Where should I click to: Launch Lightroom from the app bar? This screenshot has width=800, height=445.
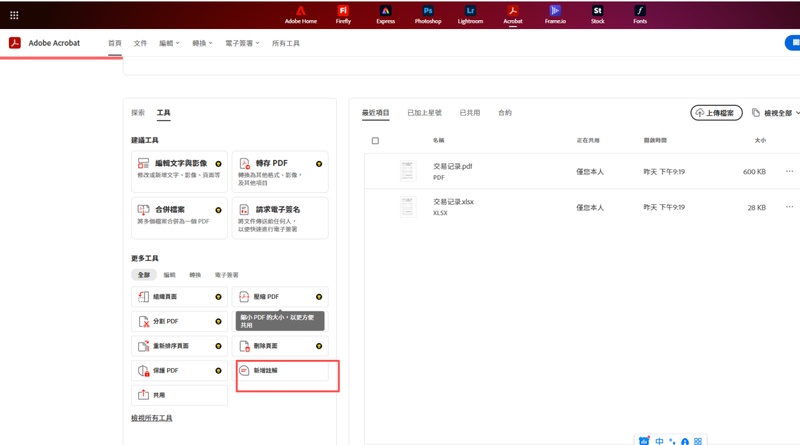tap(470, 15)
